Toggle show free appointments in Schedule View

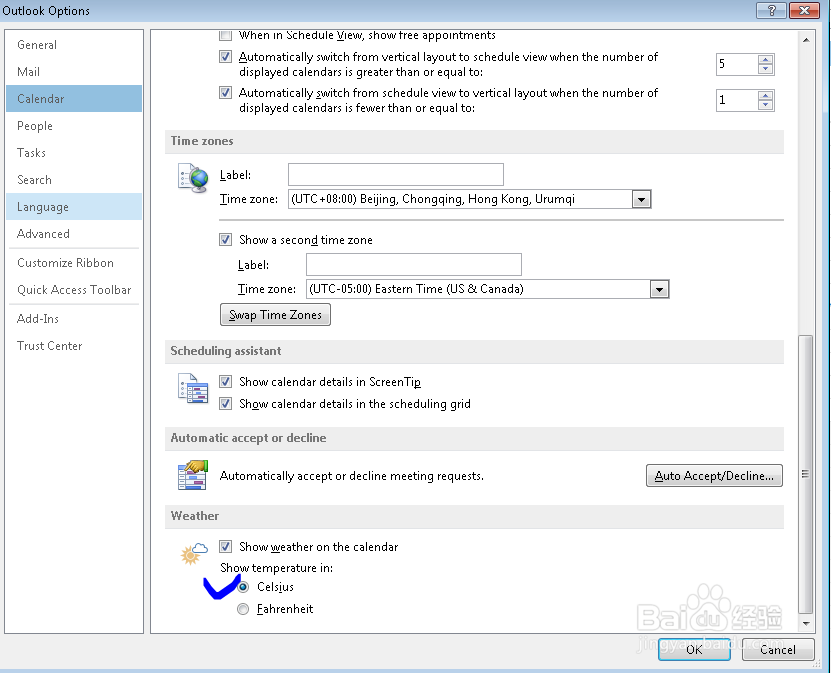tap(225, 35)
